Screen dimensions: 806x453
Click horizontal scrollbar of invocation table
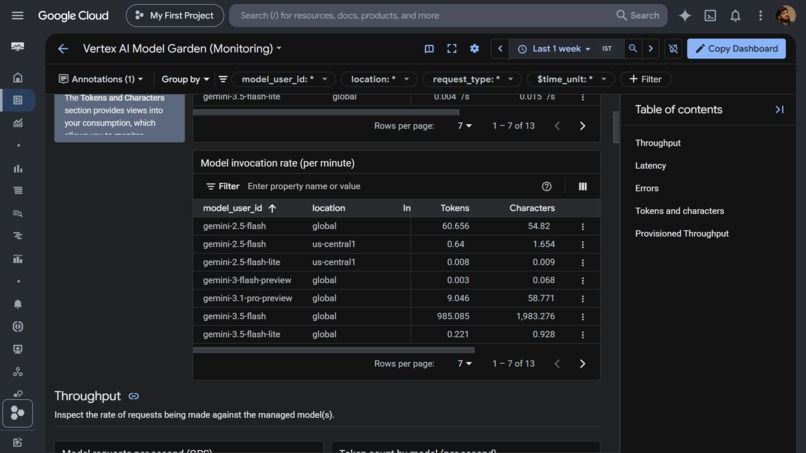pos(334,350)
